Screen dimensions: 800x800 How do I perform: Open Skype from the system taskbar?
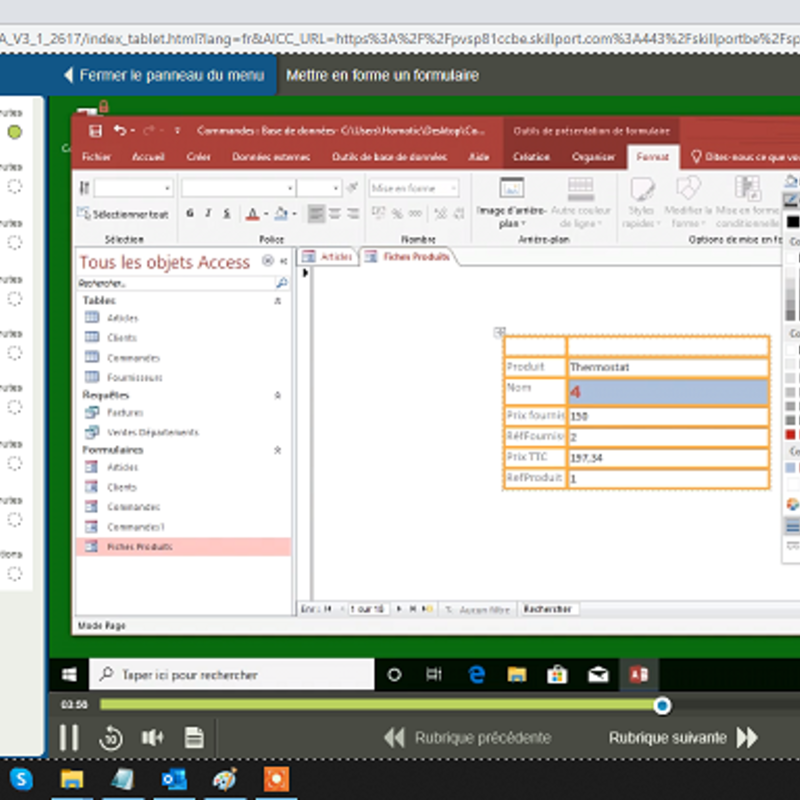(x=21, y=779)
